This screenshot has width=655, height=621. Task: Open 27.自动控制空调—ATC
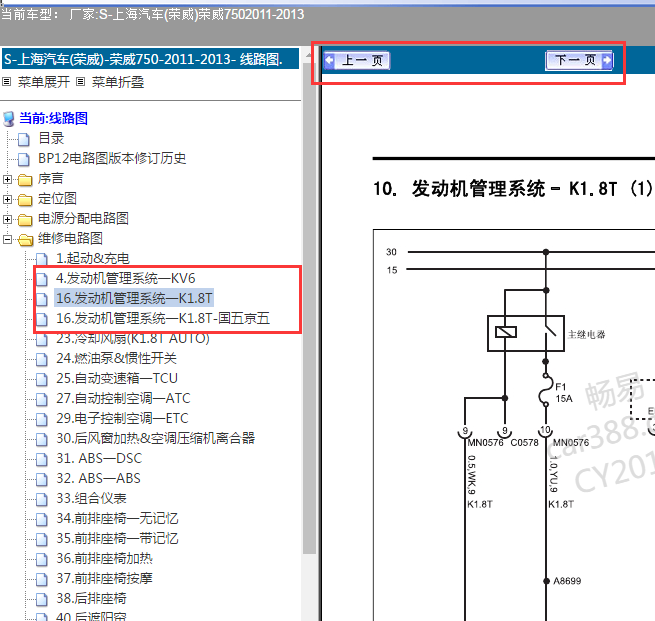(x=123, y=398)
